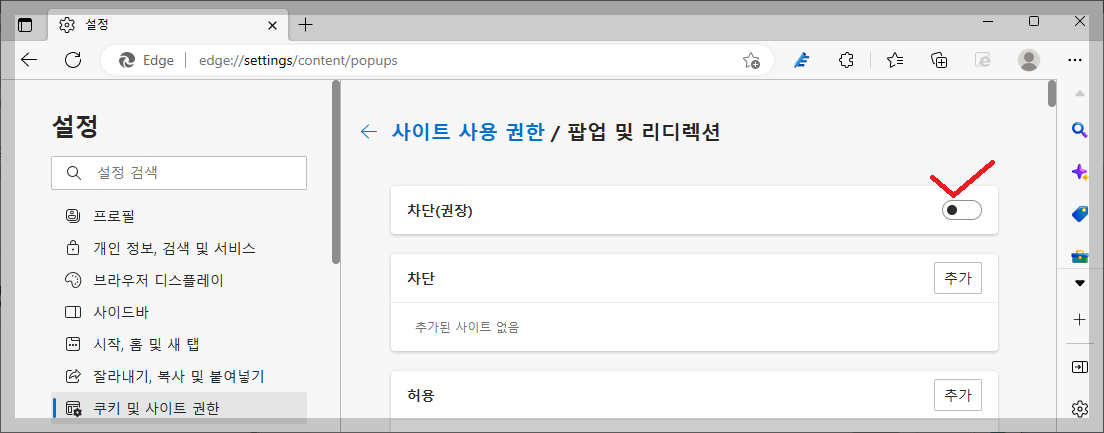
Task: Click sidebar hide/dock panel icon
Action: click(x=1079, y=367)
